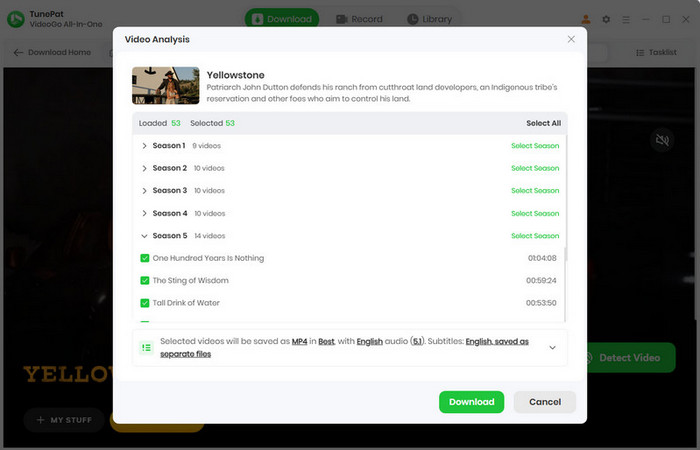Click the Season 5 14 videos label
700x450 pixels.
click(x=189, y=236)
